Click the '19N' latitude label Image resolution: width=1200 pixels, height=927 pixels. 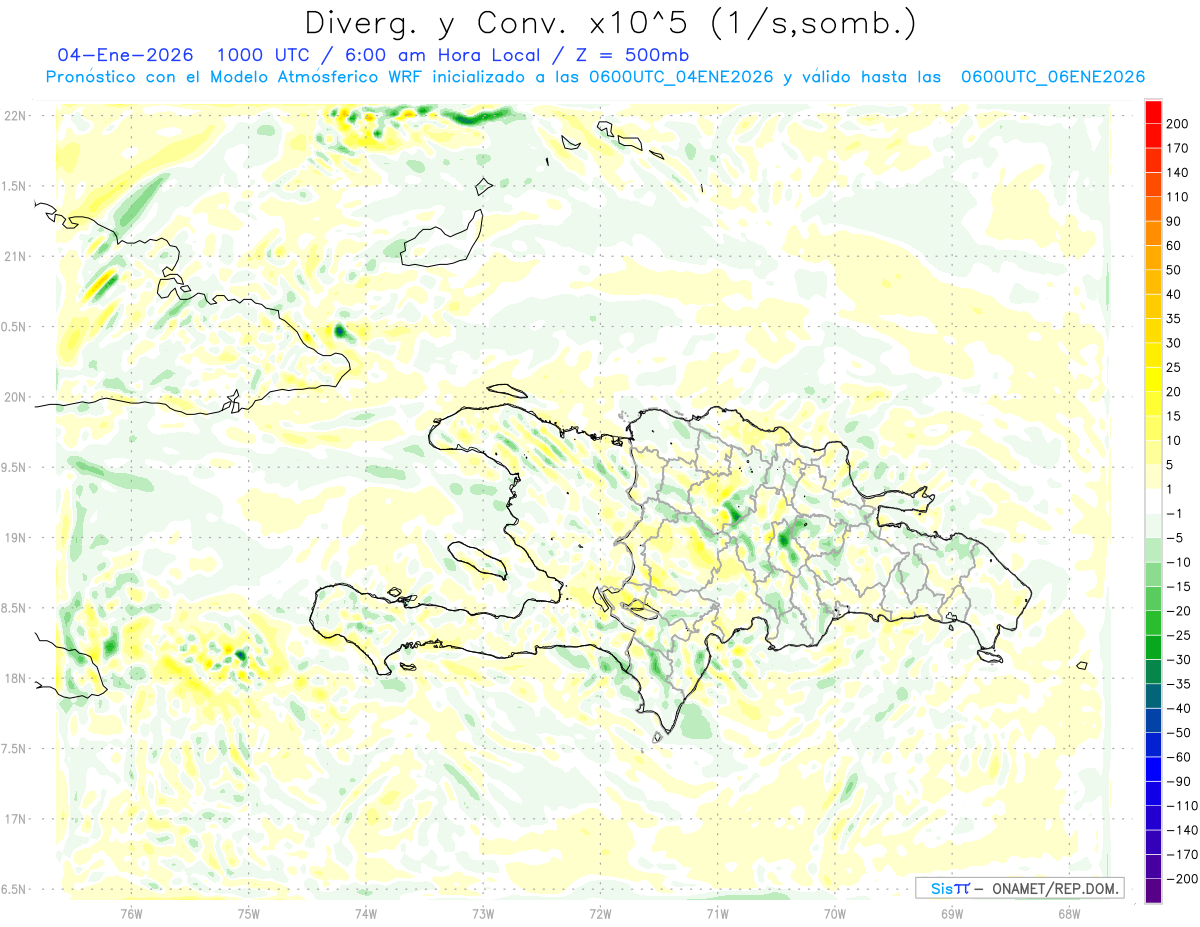(x=15, y=538)
